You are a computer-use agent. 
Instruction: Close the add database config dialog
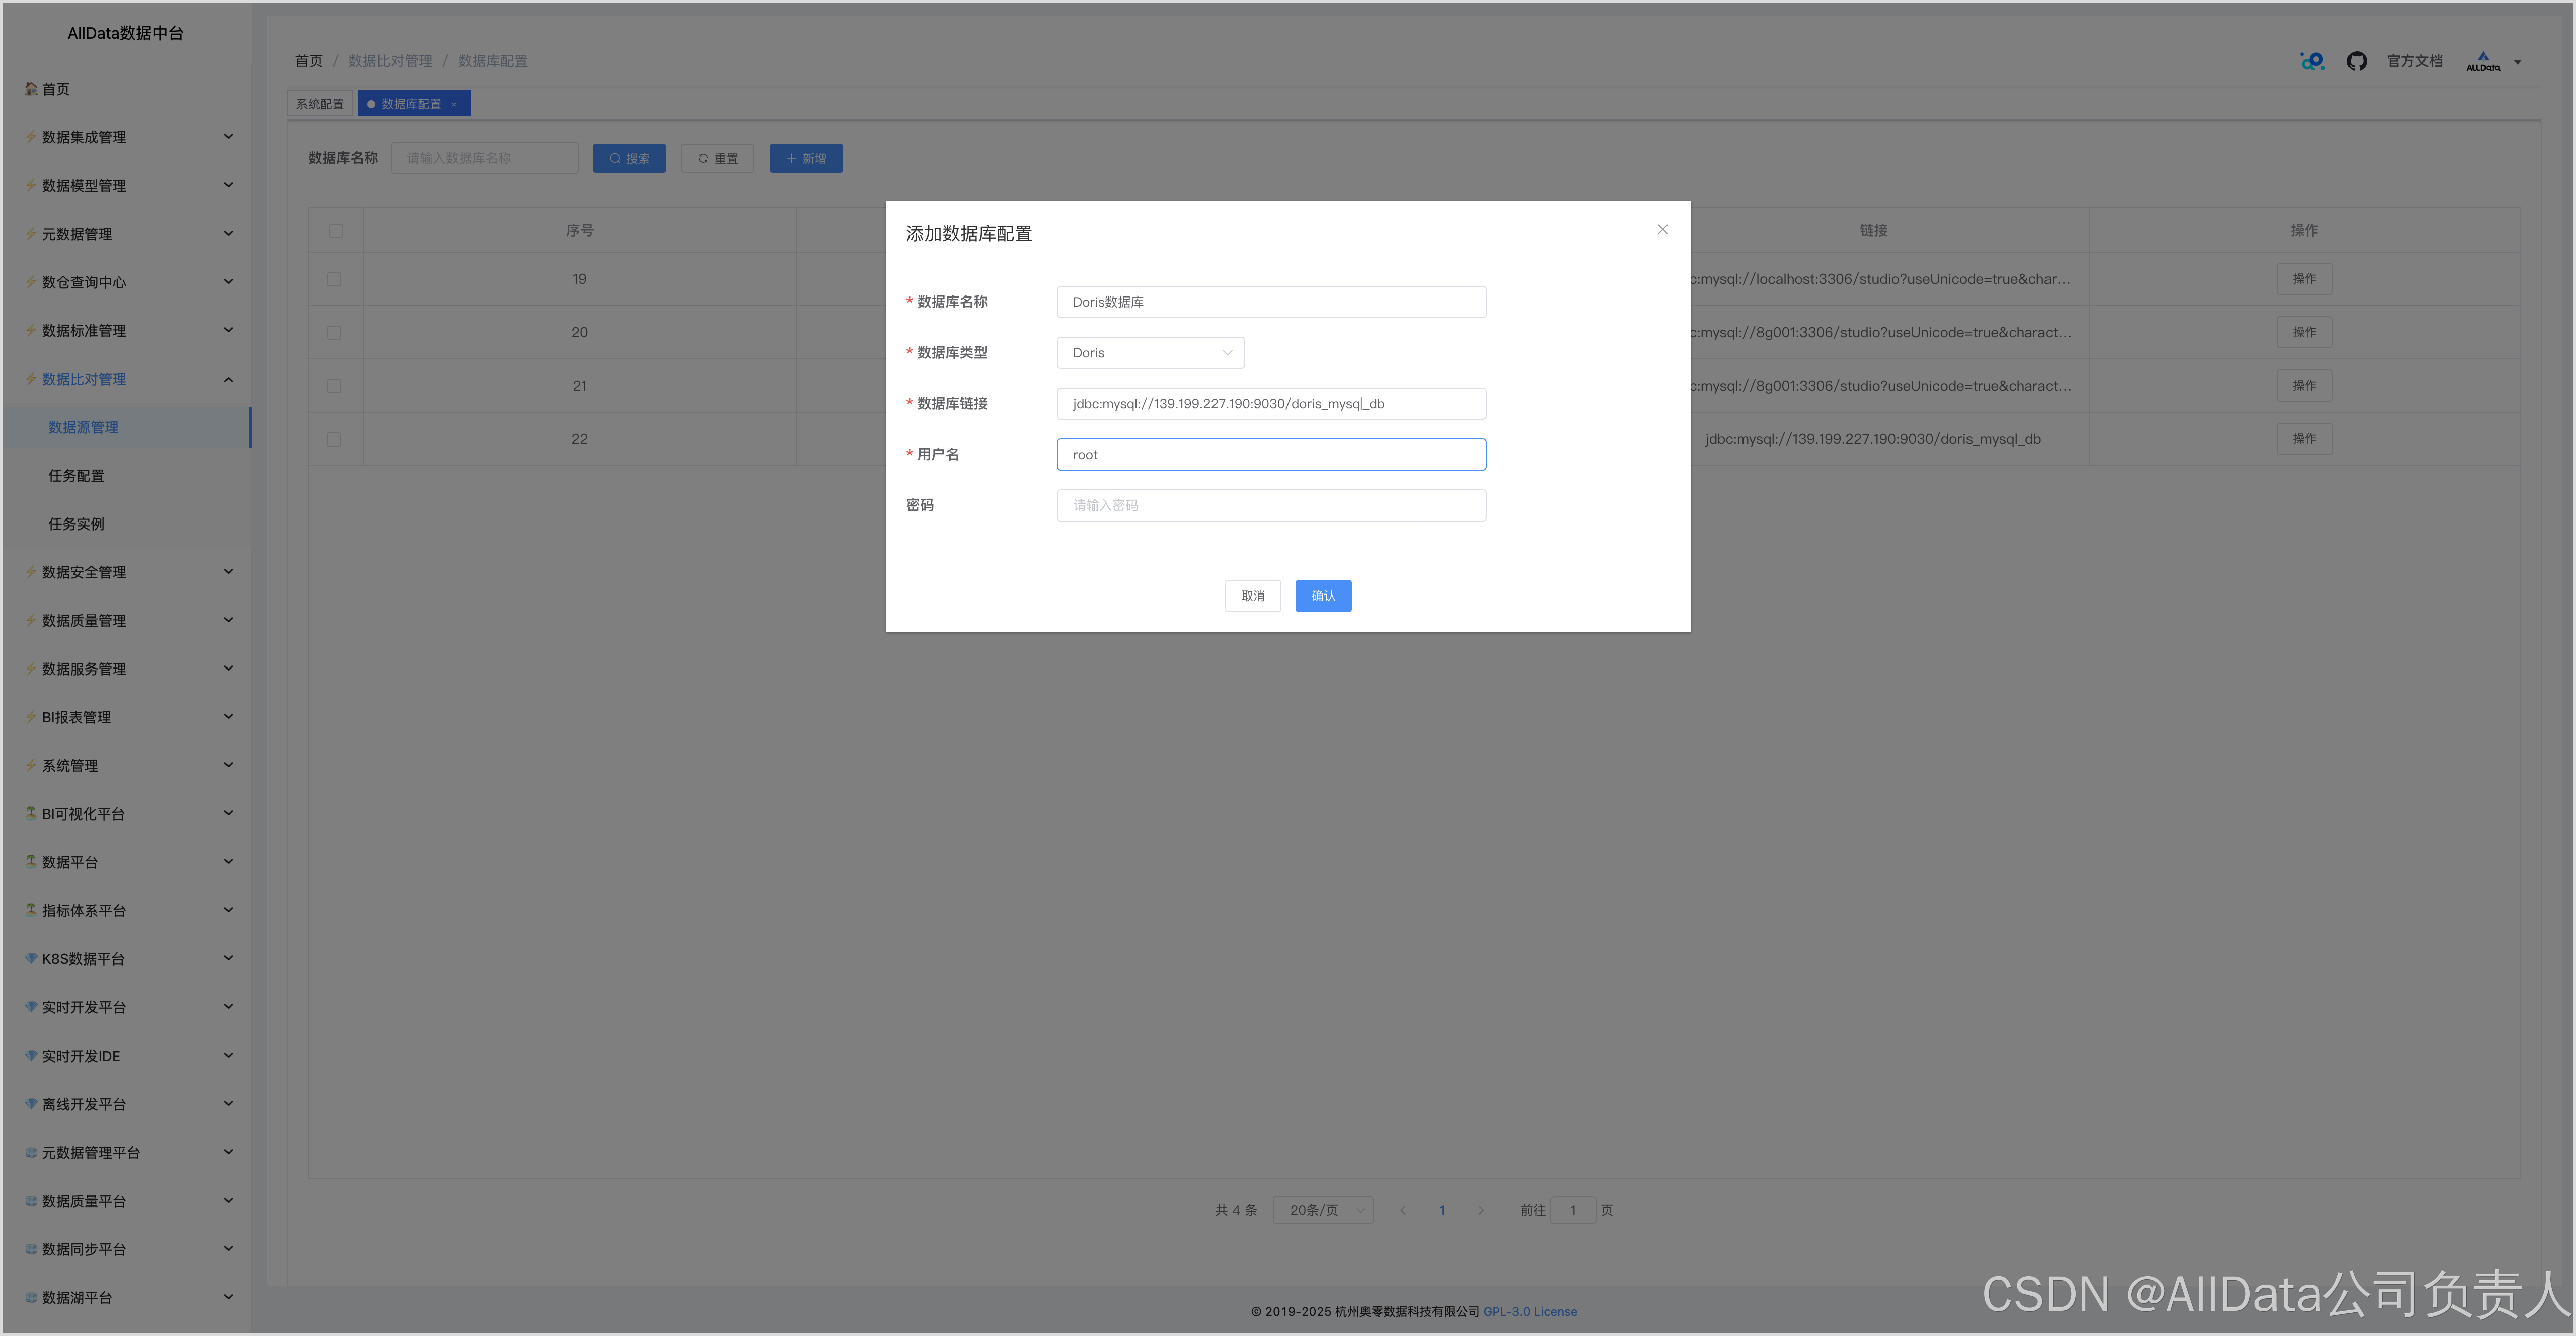coord(1662,229)
